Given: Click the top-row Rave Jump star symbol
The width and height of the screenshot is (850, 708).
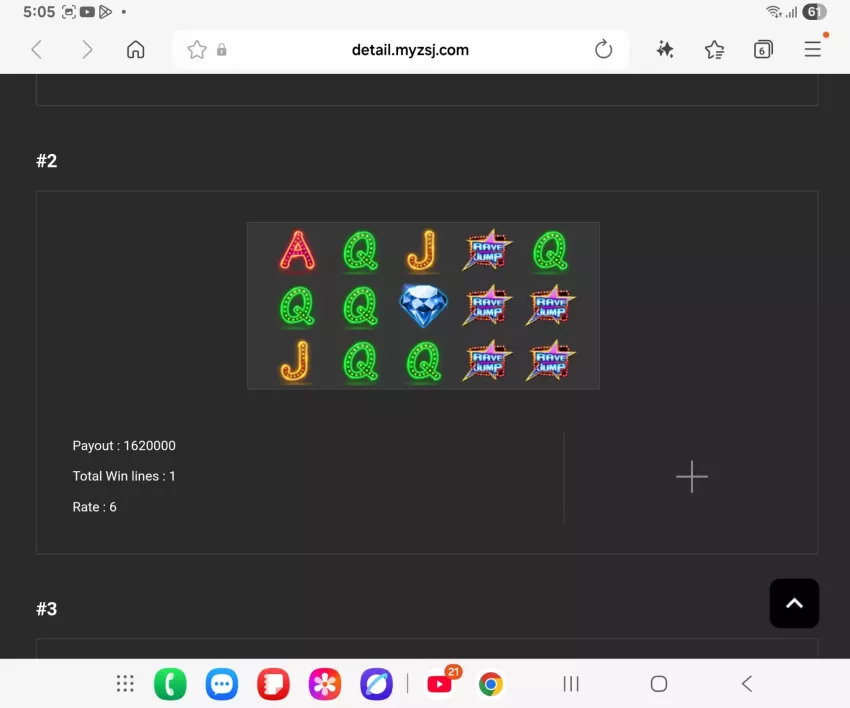Looking at the screenshot, I should [x=487, y=250].
